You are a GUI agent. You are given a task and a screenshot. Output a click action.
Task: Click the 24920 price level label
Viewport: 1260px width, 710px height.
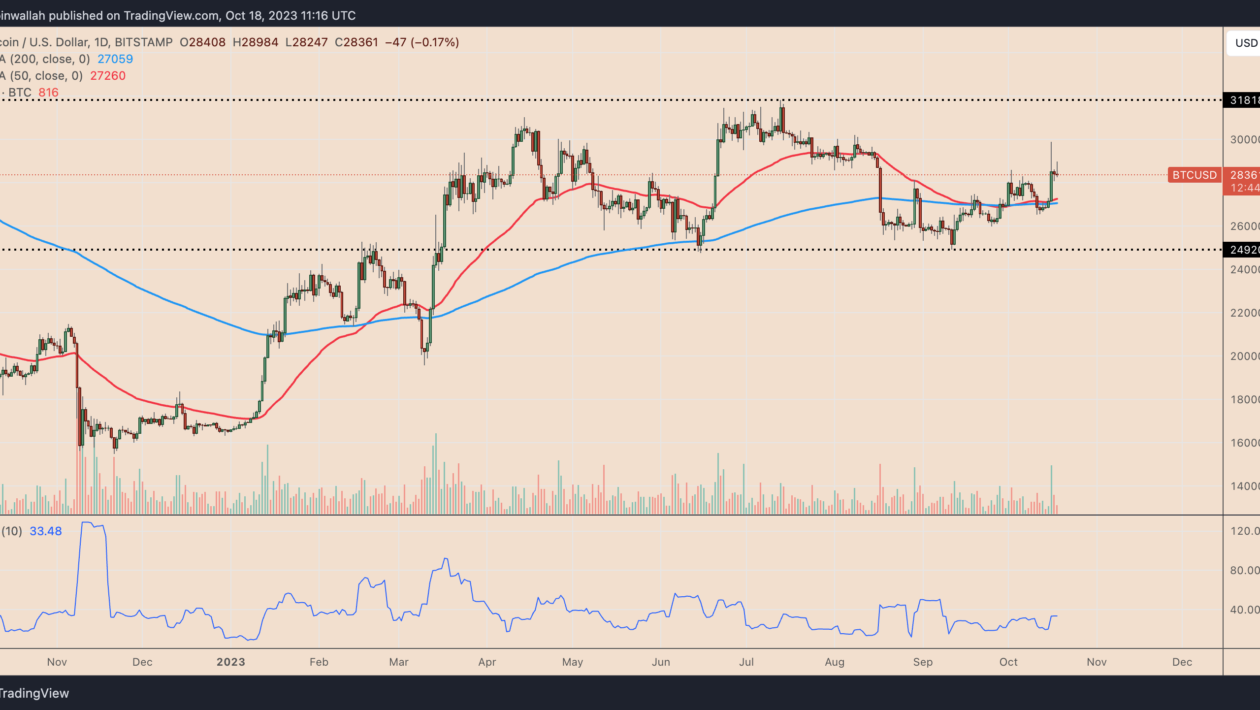point(1243,249)
